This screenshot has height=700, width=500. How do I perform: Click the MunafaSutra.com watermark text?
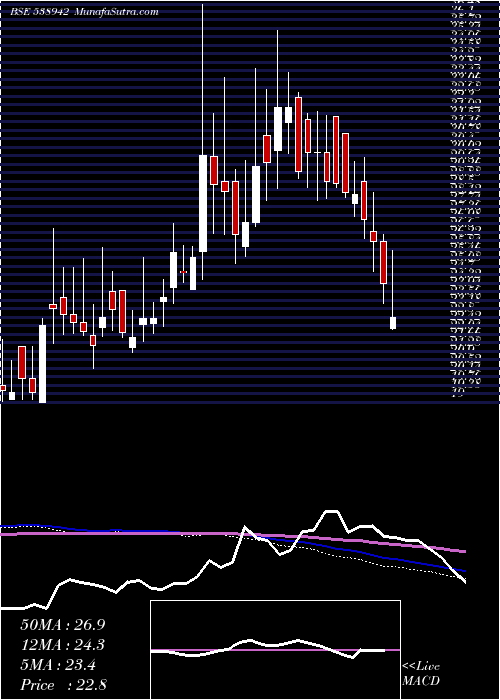(115, 12)
